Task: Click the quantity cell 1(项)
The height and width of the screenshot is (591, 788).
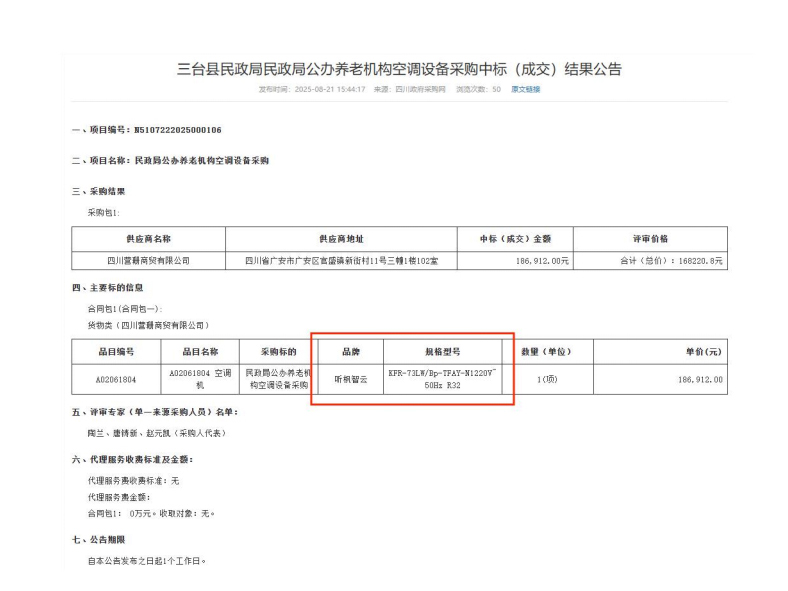Action: point(547,379)
